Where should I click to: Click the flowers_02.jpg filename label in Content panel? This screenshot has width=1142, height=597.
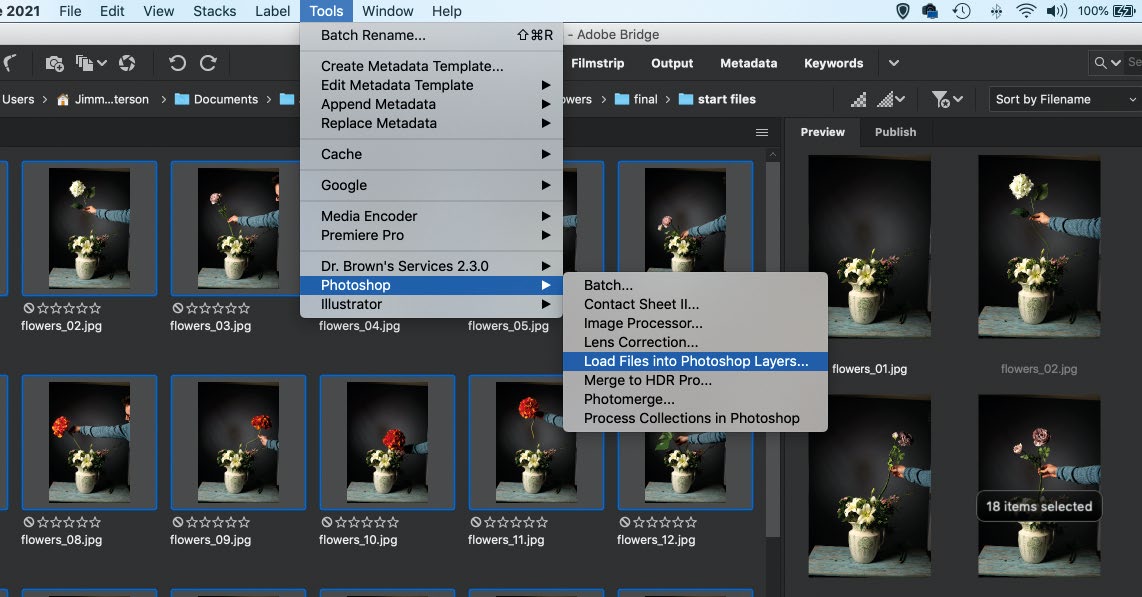point(61,326)
